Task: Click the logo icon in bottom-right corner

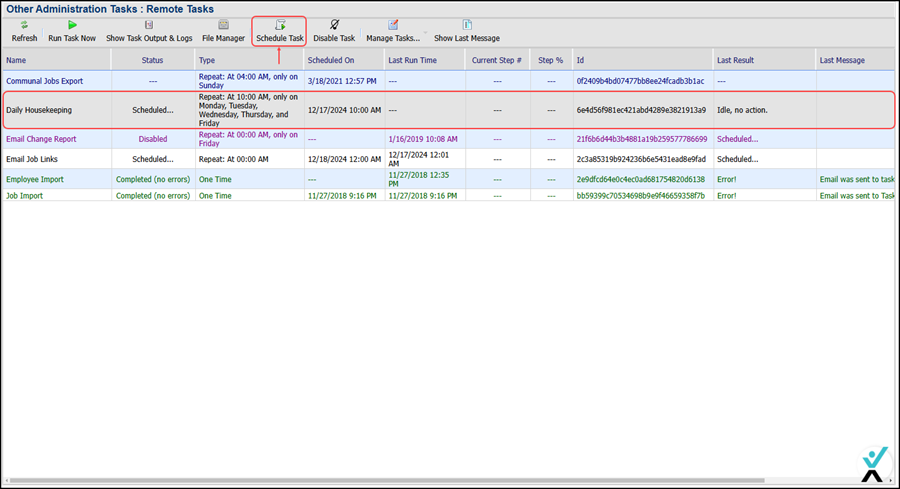Action: click(x=871, y=465)
